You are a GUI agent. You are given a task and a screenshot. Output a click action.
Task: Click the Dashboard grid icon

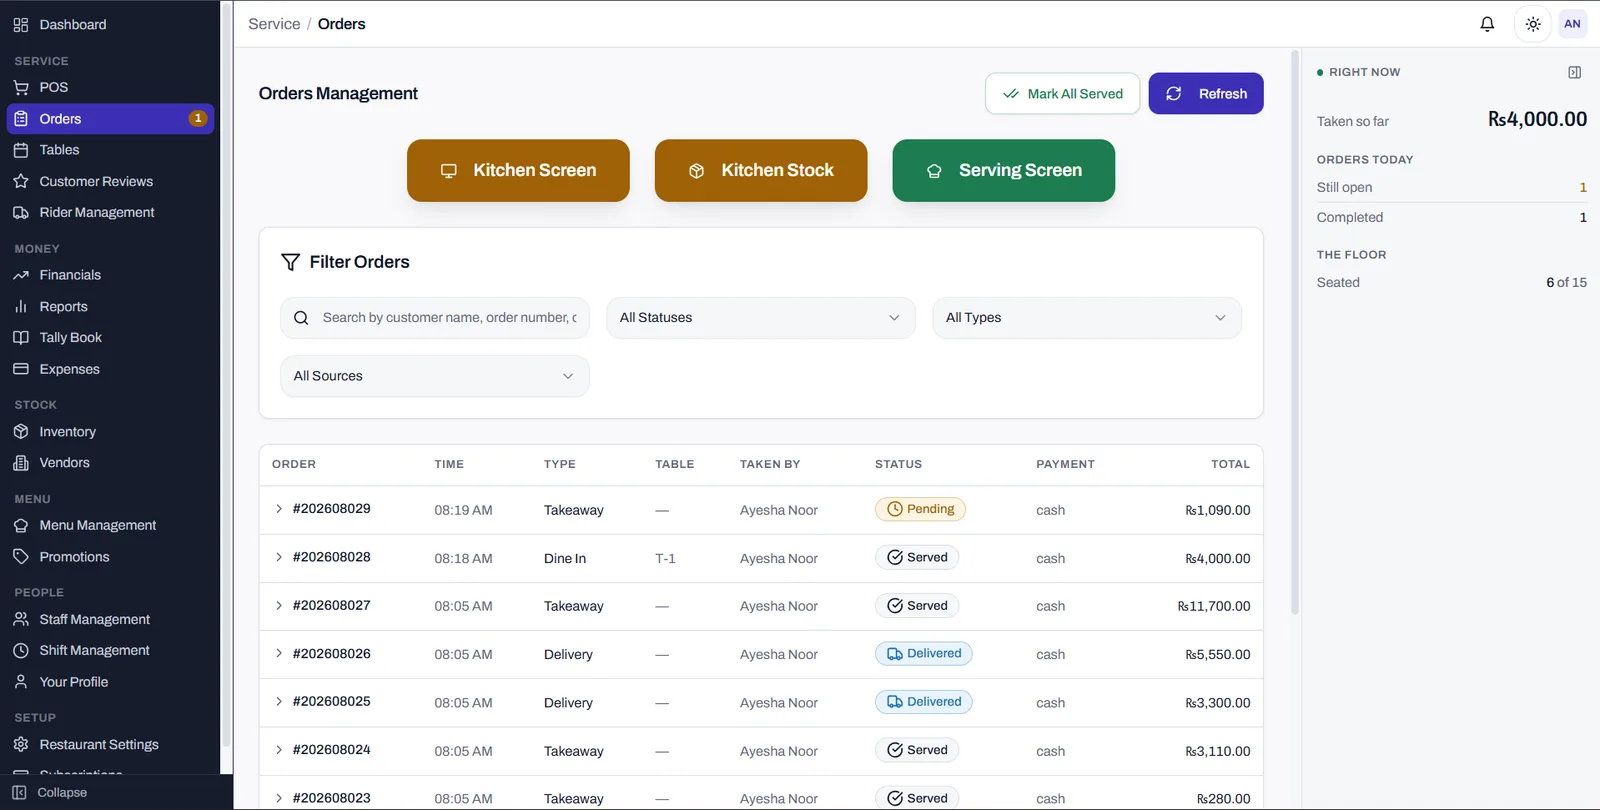[x=21, y=24]
